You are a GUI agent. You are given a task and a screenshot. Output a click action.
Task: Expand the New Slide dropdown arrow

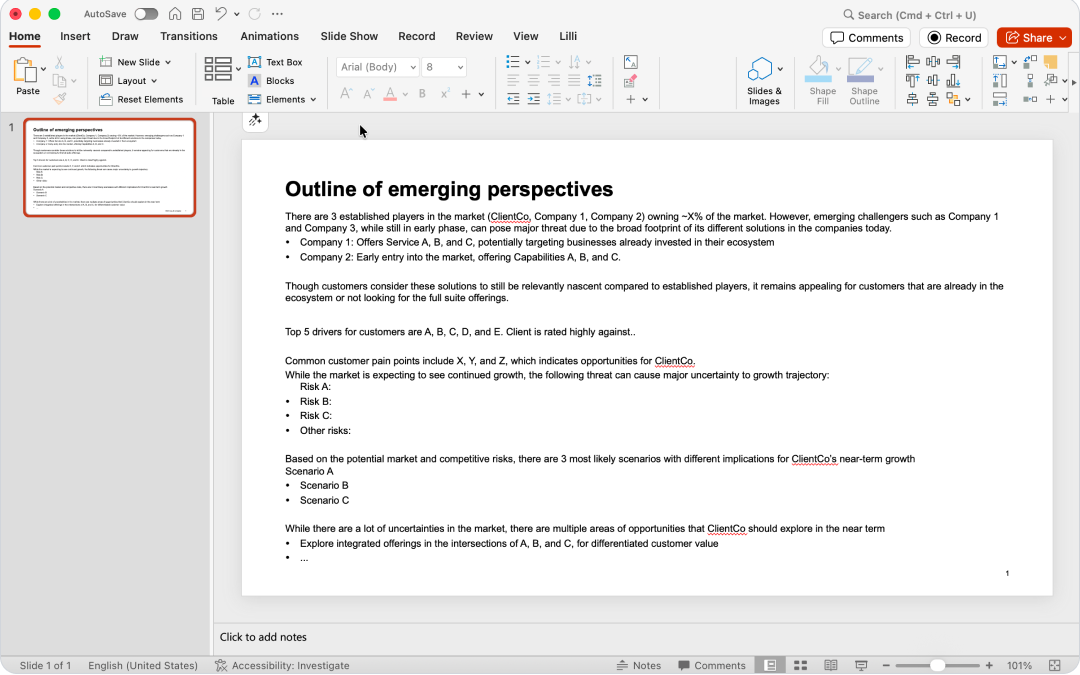168,62
